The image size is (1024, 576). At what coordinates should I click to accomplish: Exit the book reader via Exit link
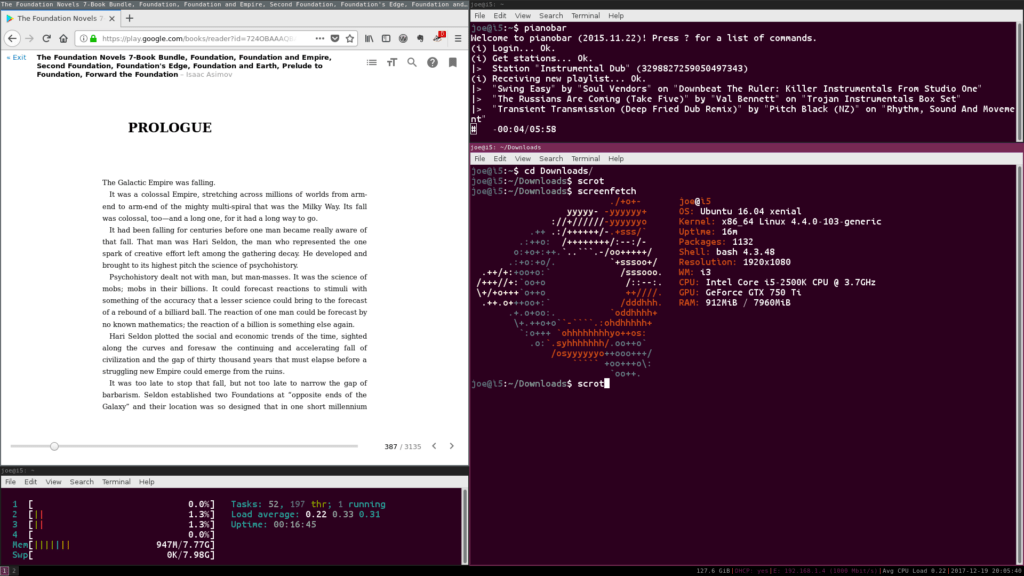click(16, 57)
